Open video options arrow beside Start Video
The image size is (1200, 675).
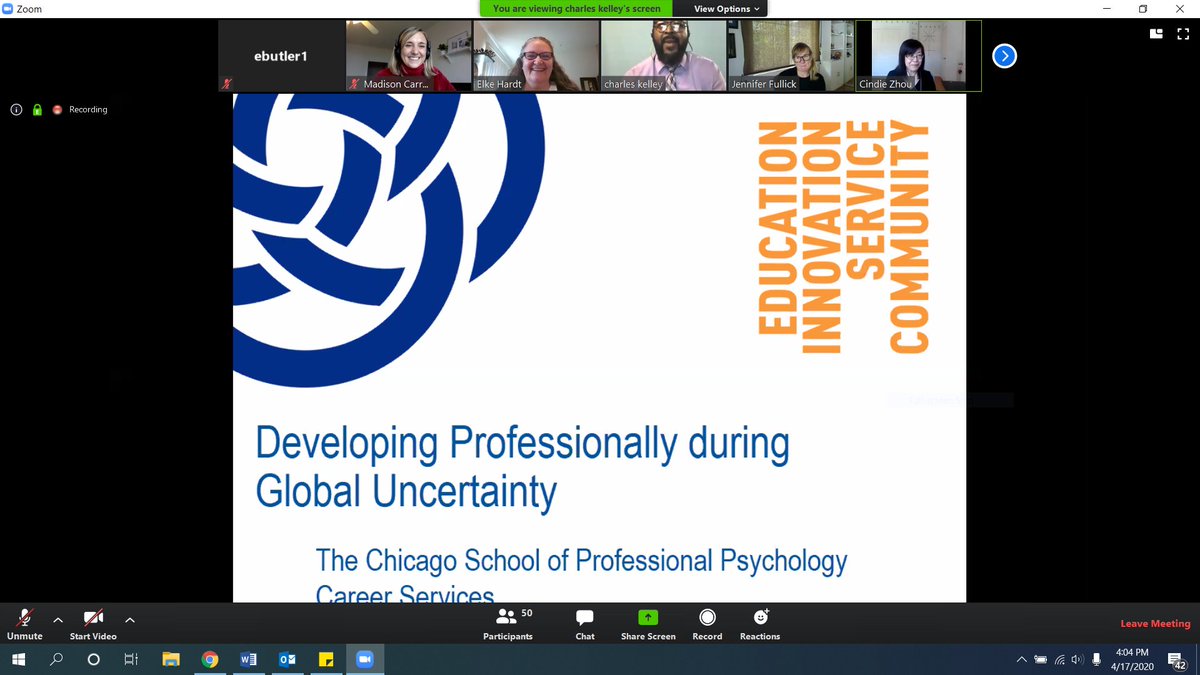point(130,620)
